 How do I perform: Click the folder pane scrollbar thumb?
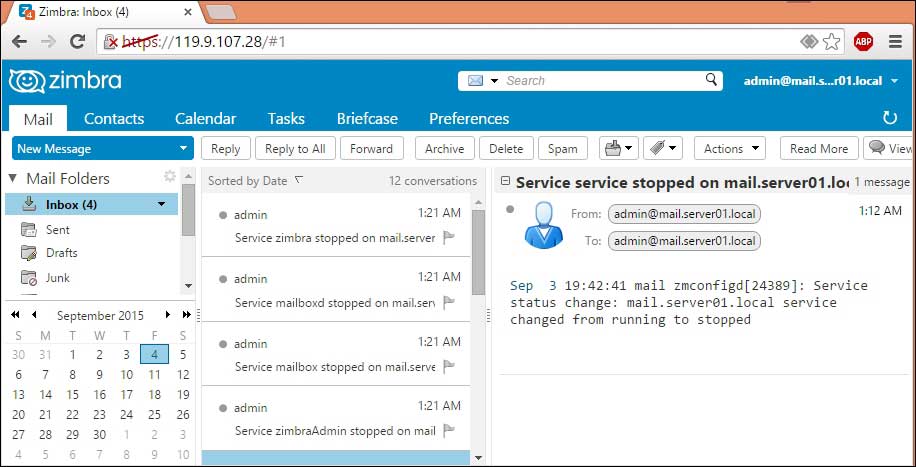point(188,210)
